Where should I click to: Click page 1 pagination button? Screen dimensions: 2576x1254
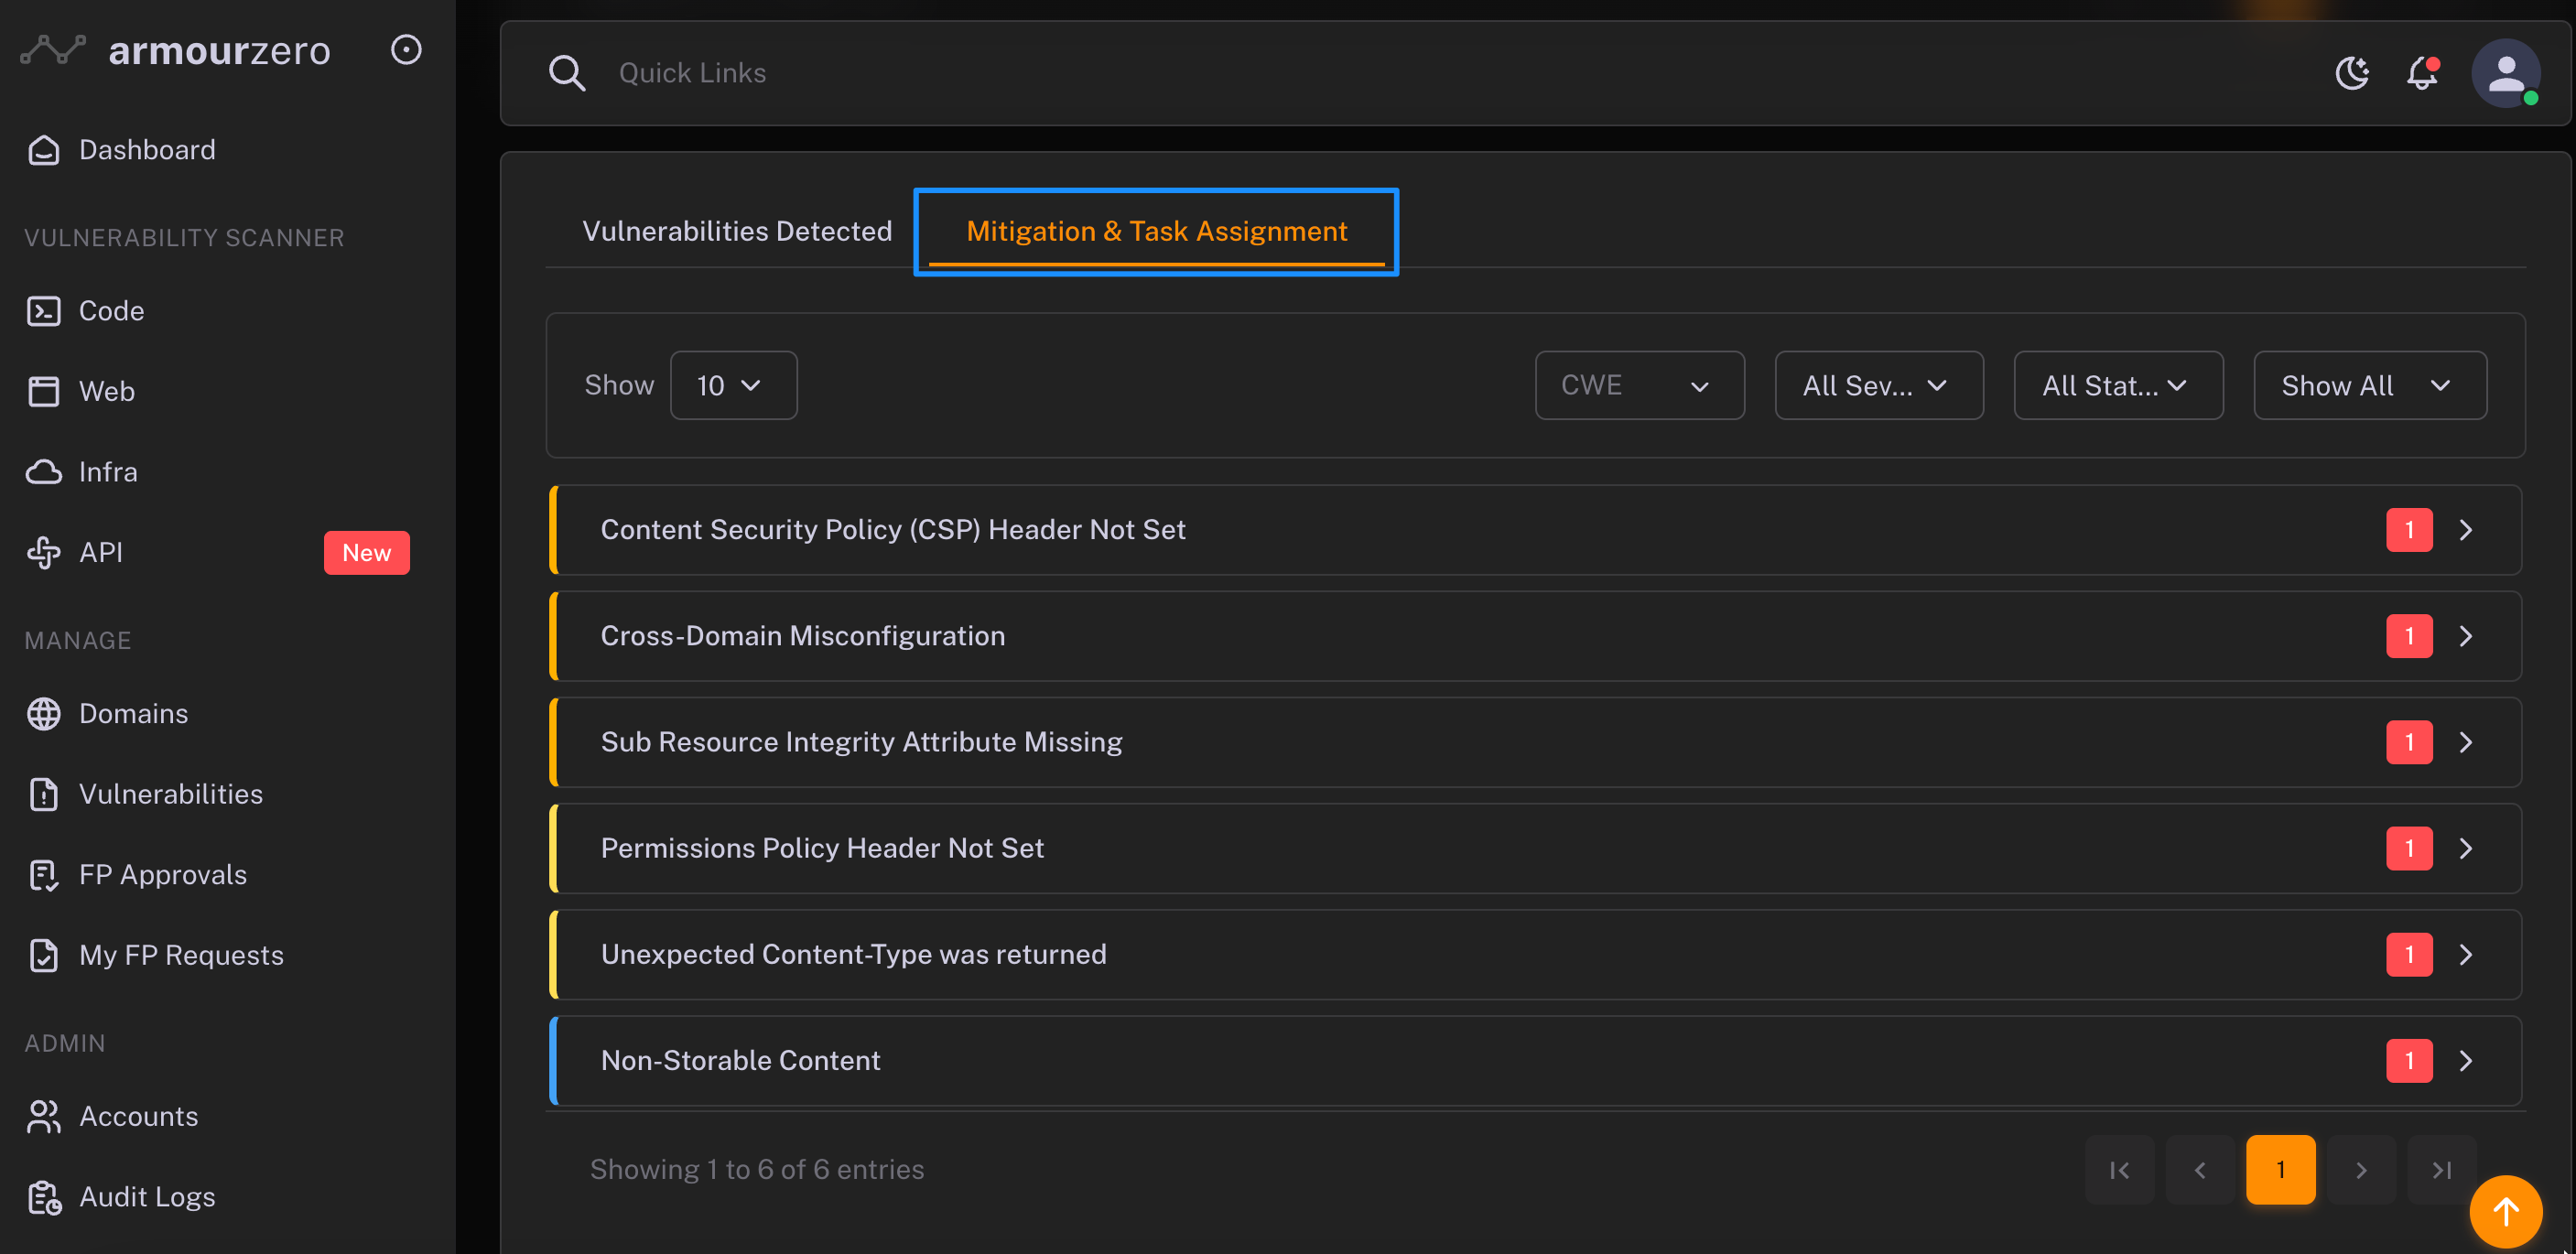[2280, 1169]
